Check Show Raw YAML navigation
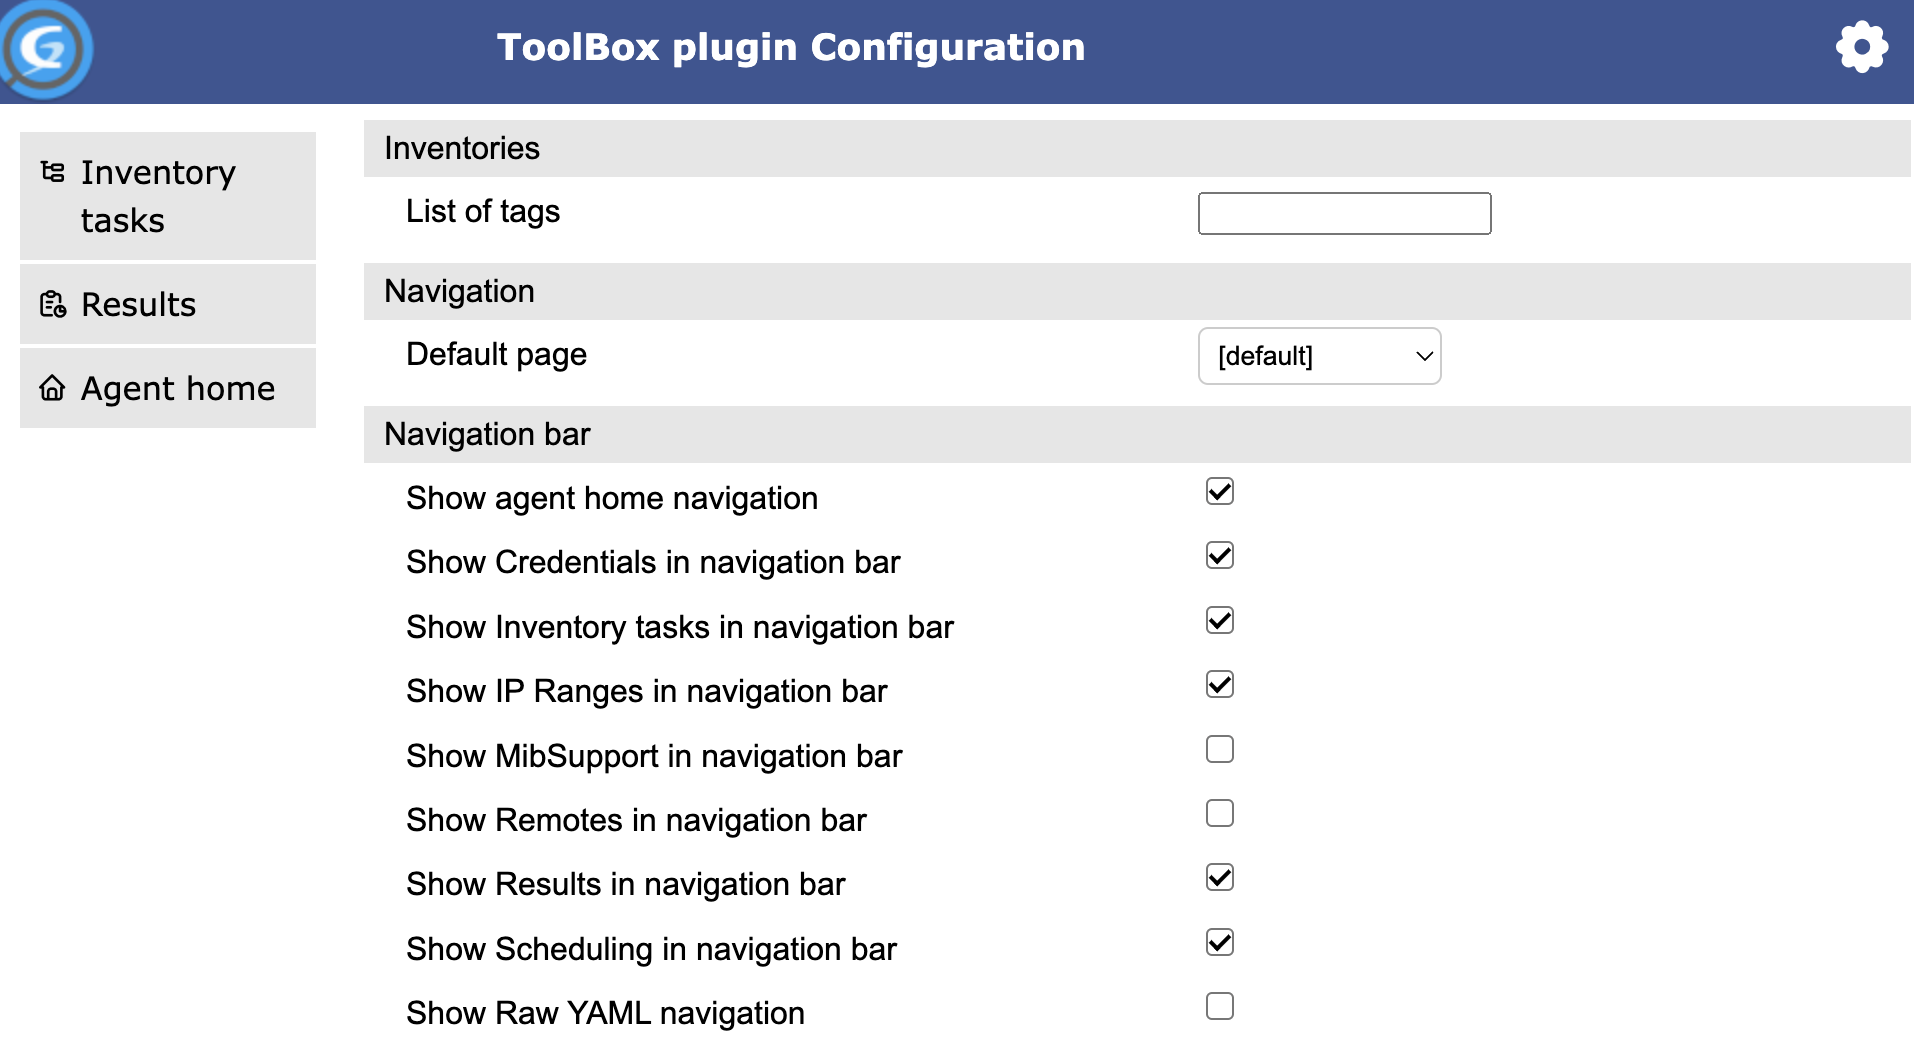1914x1050 pixels. [x=1220, y=1006]
